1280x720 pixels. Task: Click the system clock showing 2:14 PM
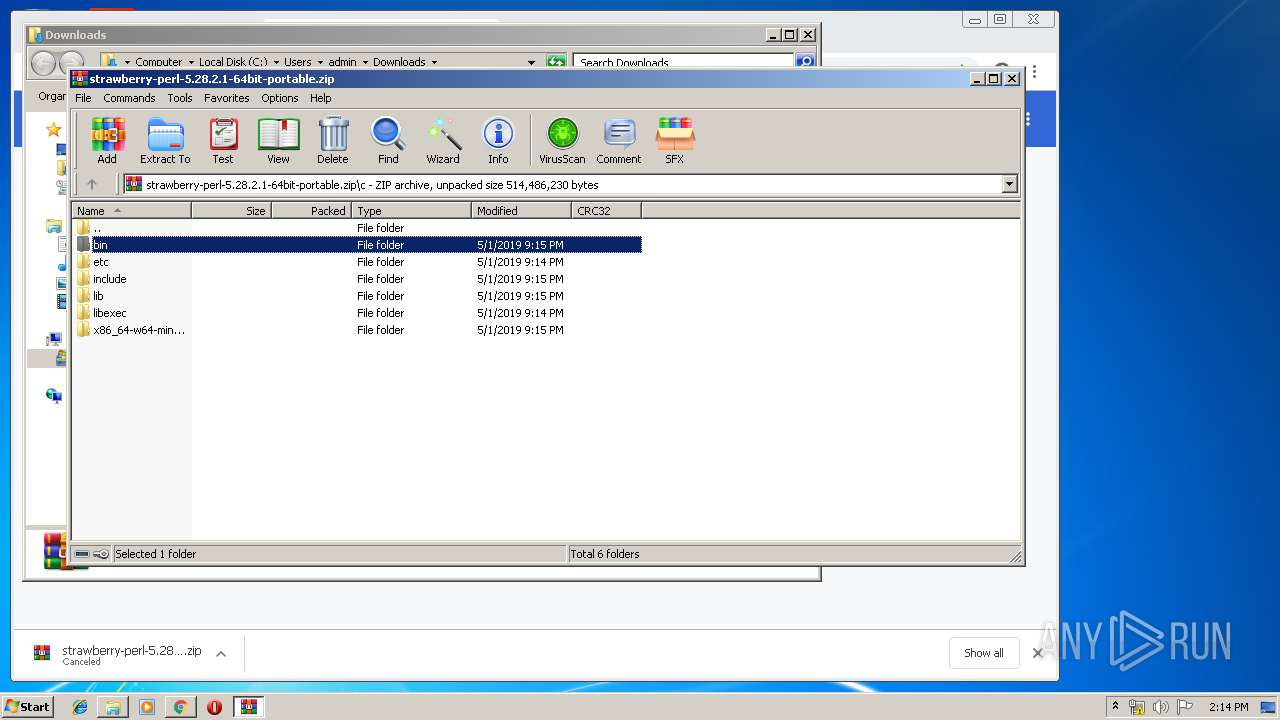tap(1228, 707)
